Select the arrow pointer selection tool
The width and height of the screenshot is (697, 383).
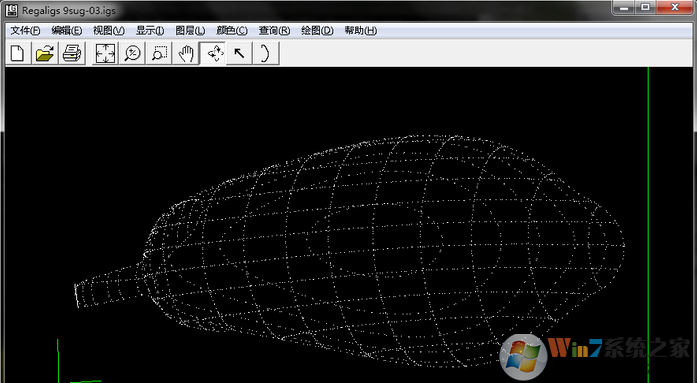click(x=239, y=53)
